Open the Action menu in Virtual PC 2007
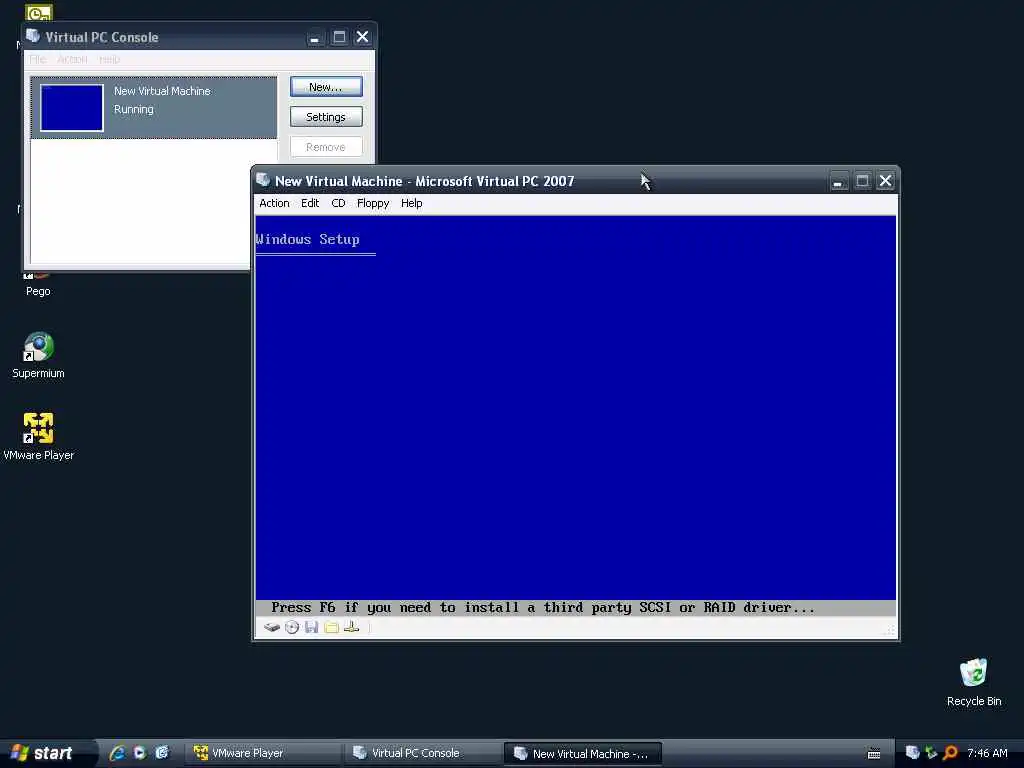The width and height of the screenshot is (1024, 768). coord(274,203)
